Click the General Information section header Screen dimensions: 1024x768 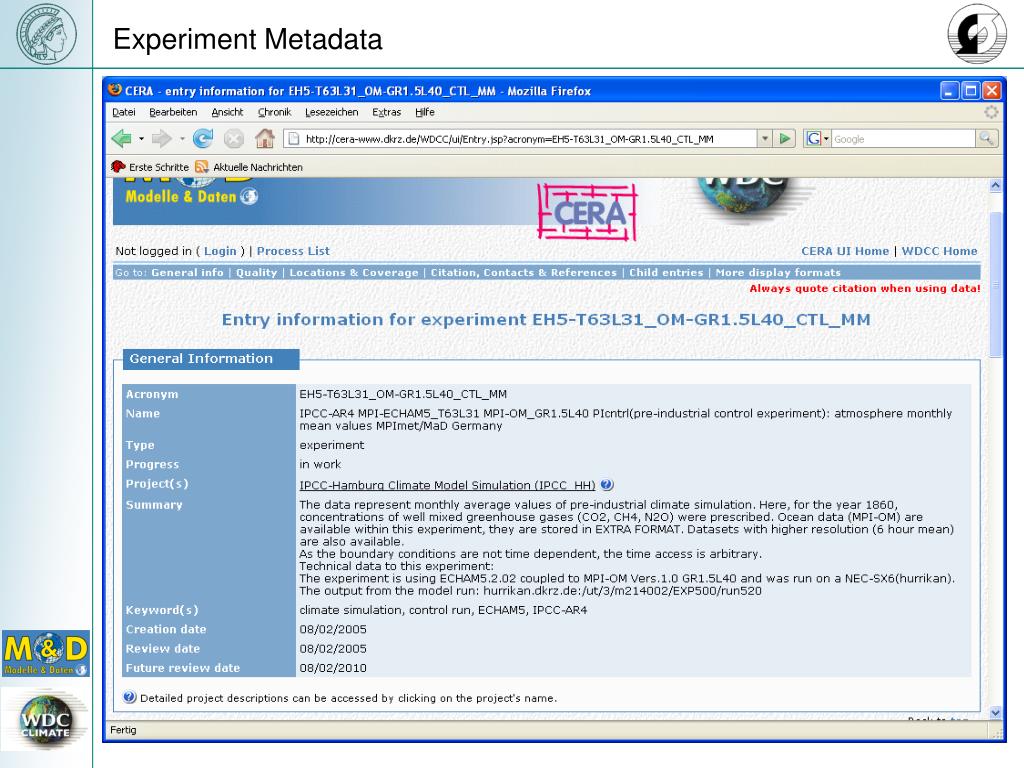211,359
